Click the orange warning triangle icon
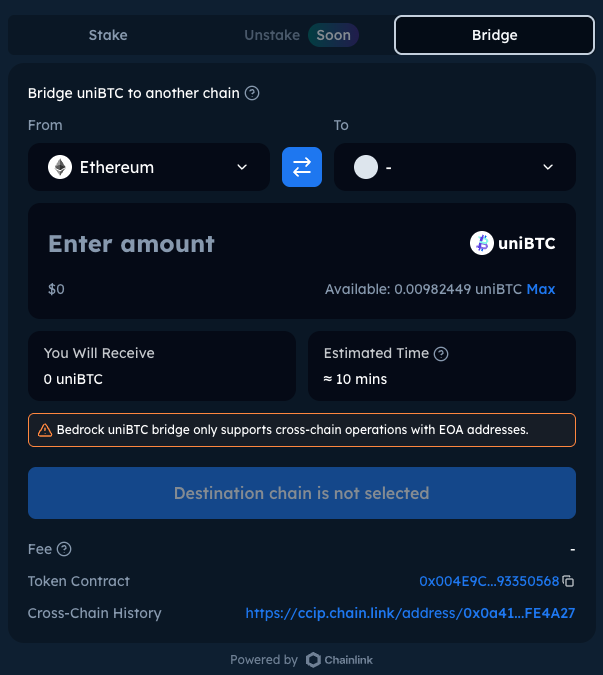The image size is (603, 675). pyautogui.click(x=45, y=430)
